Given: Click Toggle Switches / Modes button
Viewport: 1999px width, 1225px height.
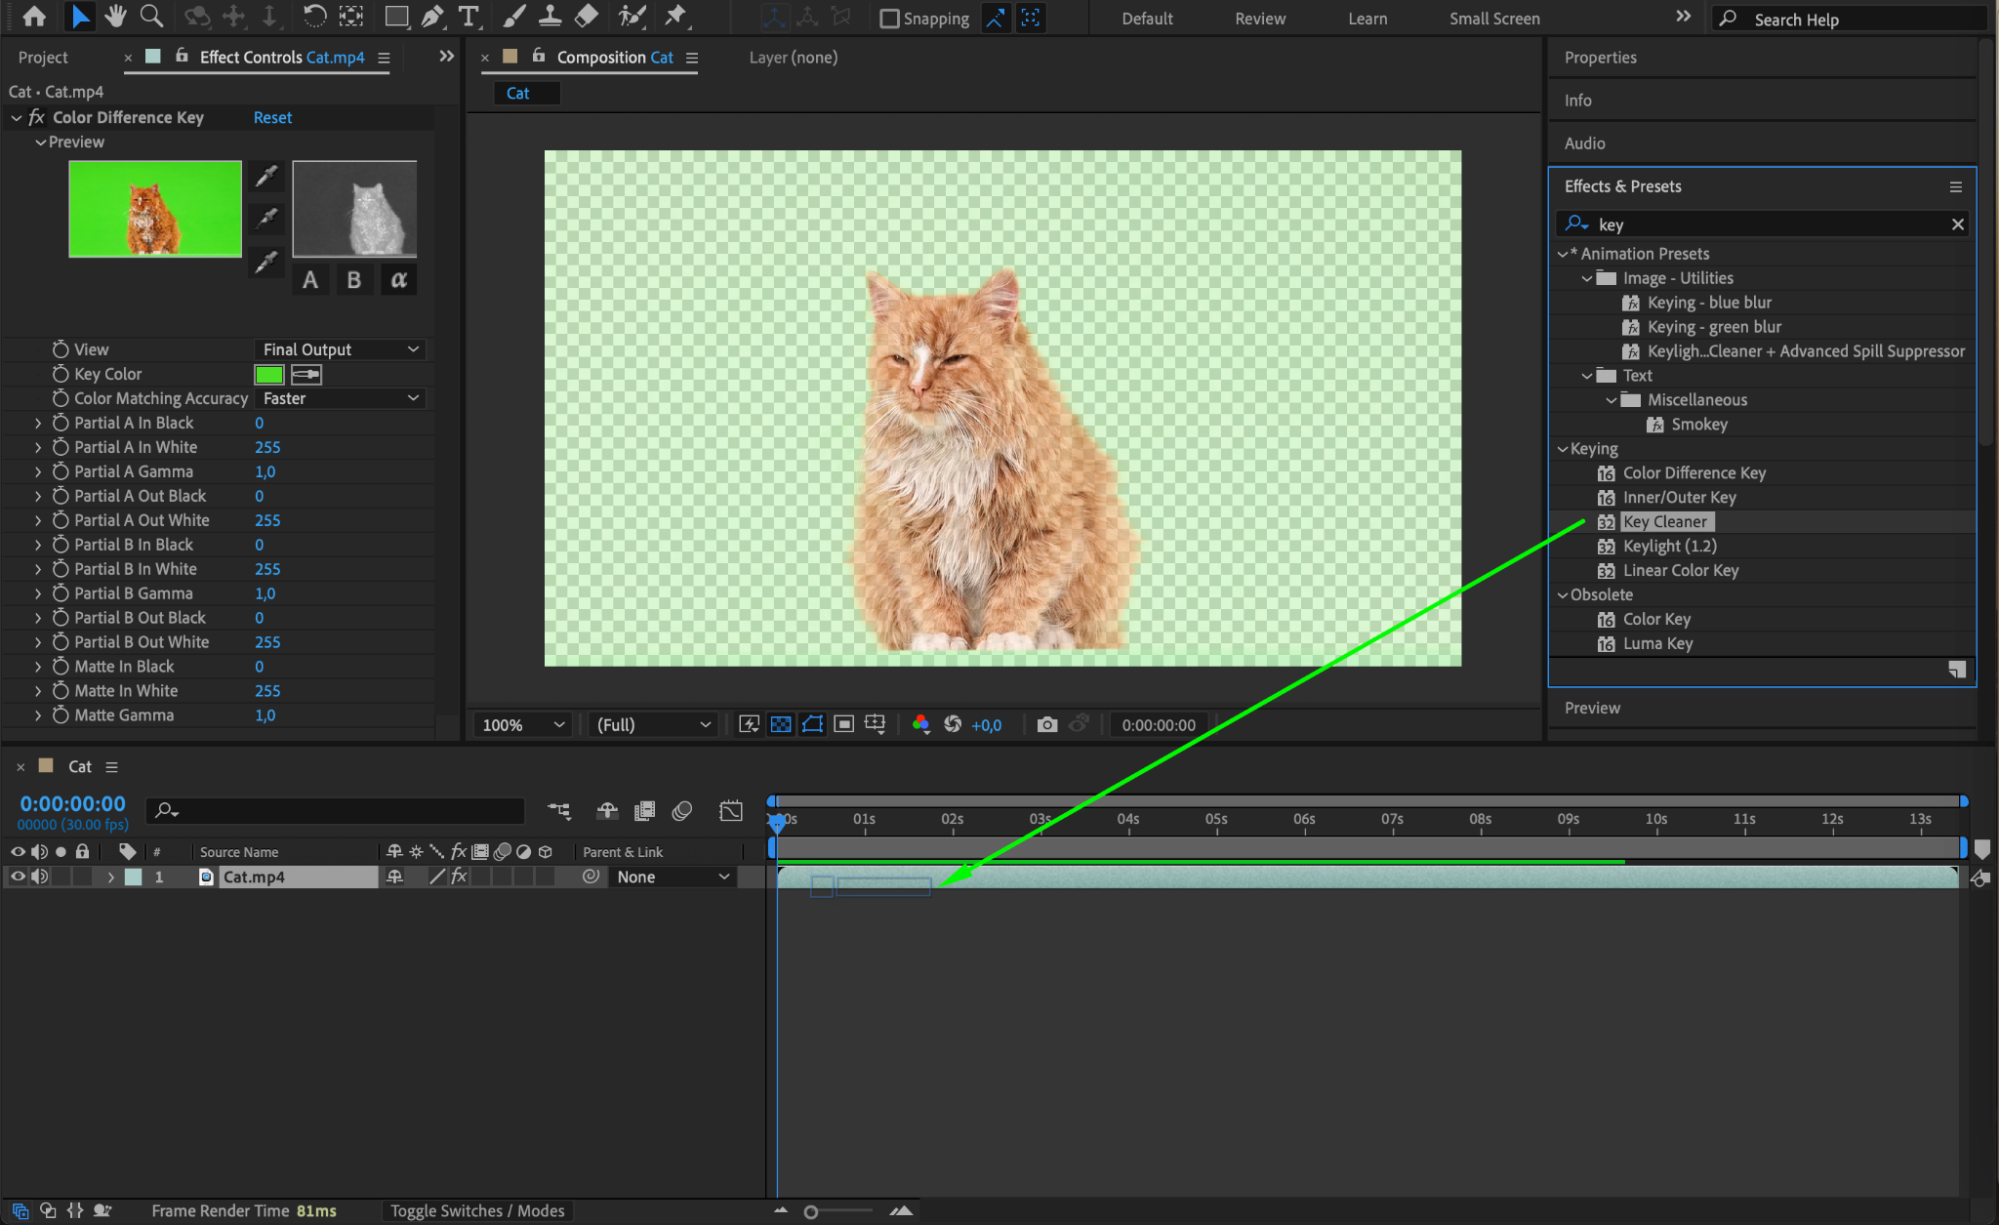Looking at the screenshot, I should click(477, 1210).
